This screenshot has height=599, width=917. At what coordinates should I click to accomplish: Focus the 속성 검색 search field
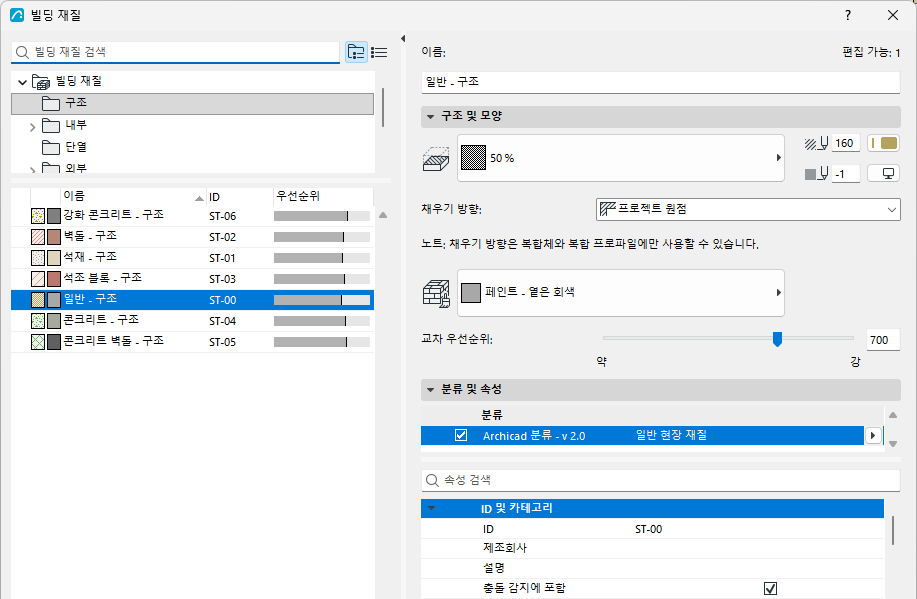pyautogui.click(x=660, y=480)
